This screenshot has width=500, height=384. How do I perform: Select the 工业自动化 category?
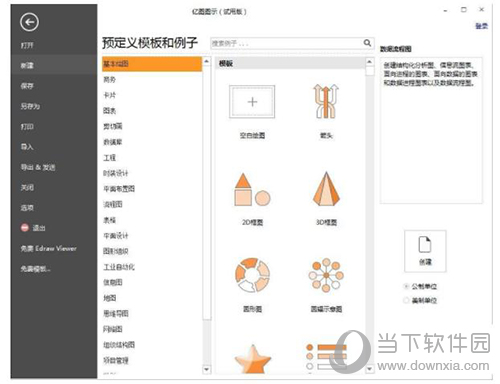point(119,267)
